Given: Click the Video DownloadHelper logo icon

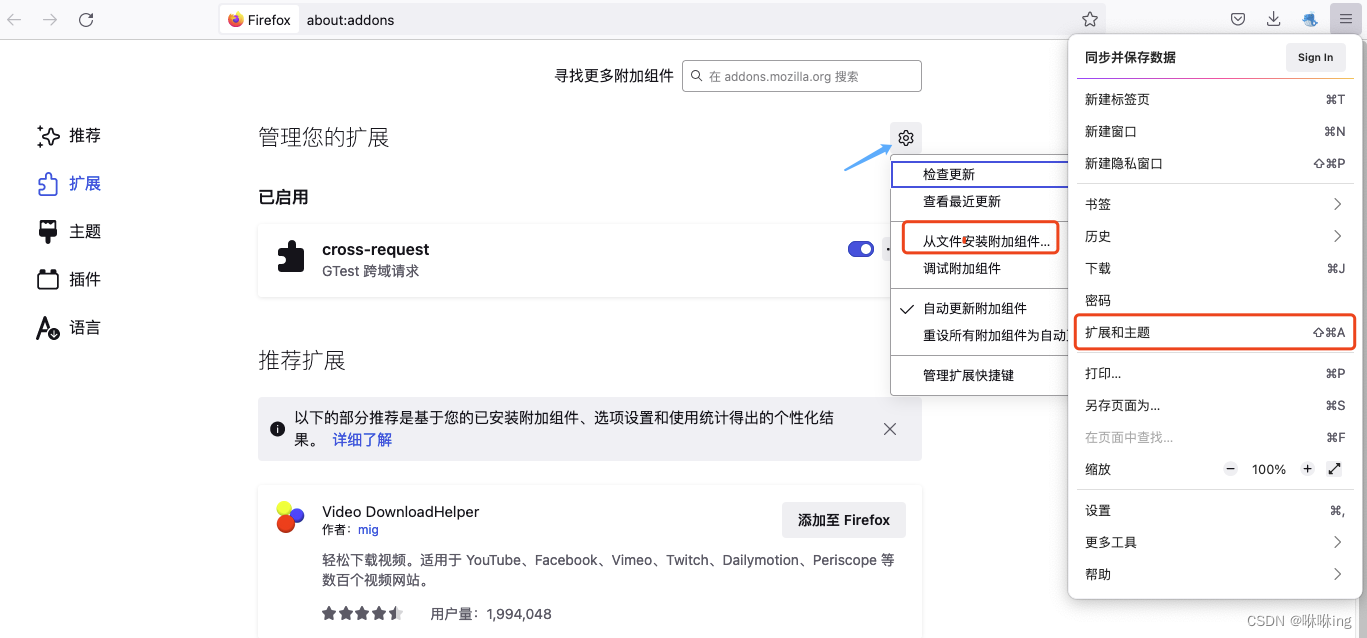Looking at the screenshot, I should [x=290, y=517].
